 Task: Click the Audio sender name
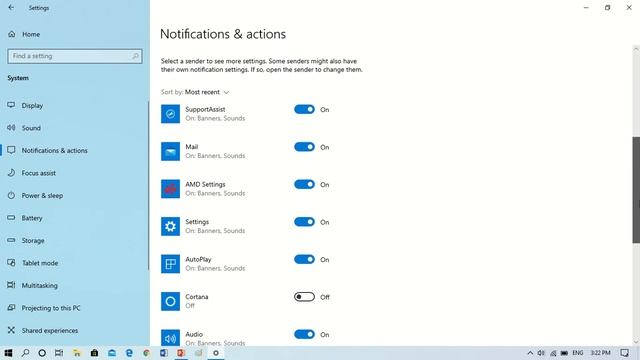[x=194, y=334]
